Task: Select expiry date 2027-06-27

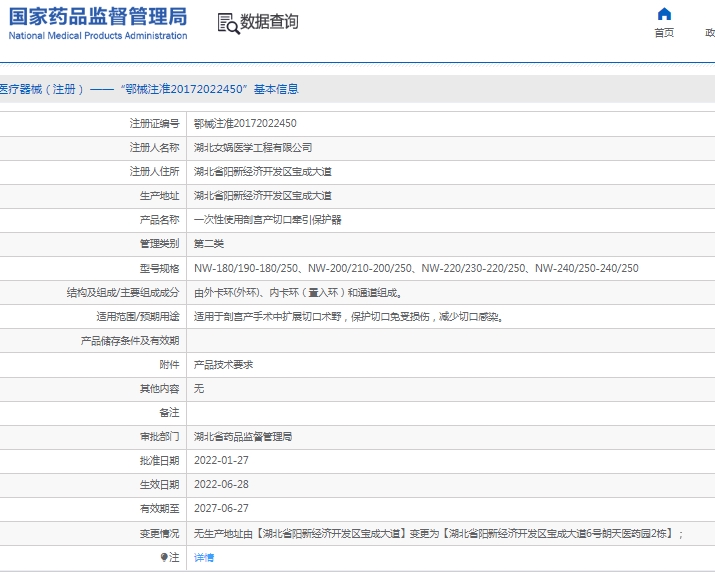Action: tap(221, 508)
